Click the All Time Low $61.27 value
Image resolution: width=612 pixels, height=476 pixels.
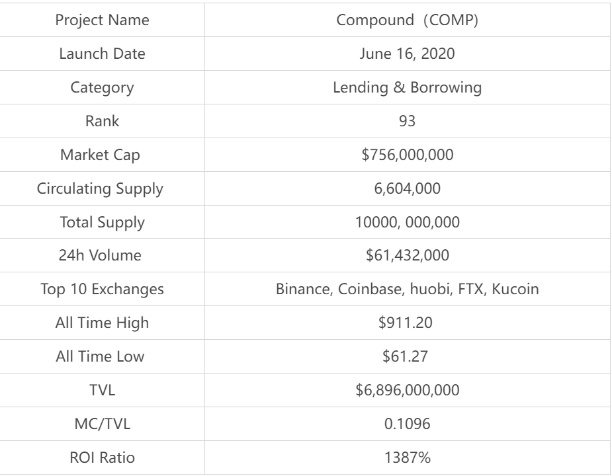pos(405,356)
